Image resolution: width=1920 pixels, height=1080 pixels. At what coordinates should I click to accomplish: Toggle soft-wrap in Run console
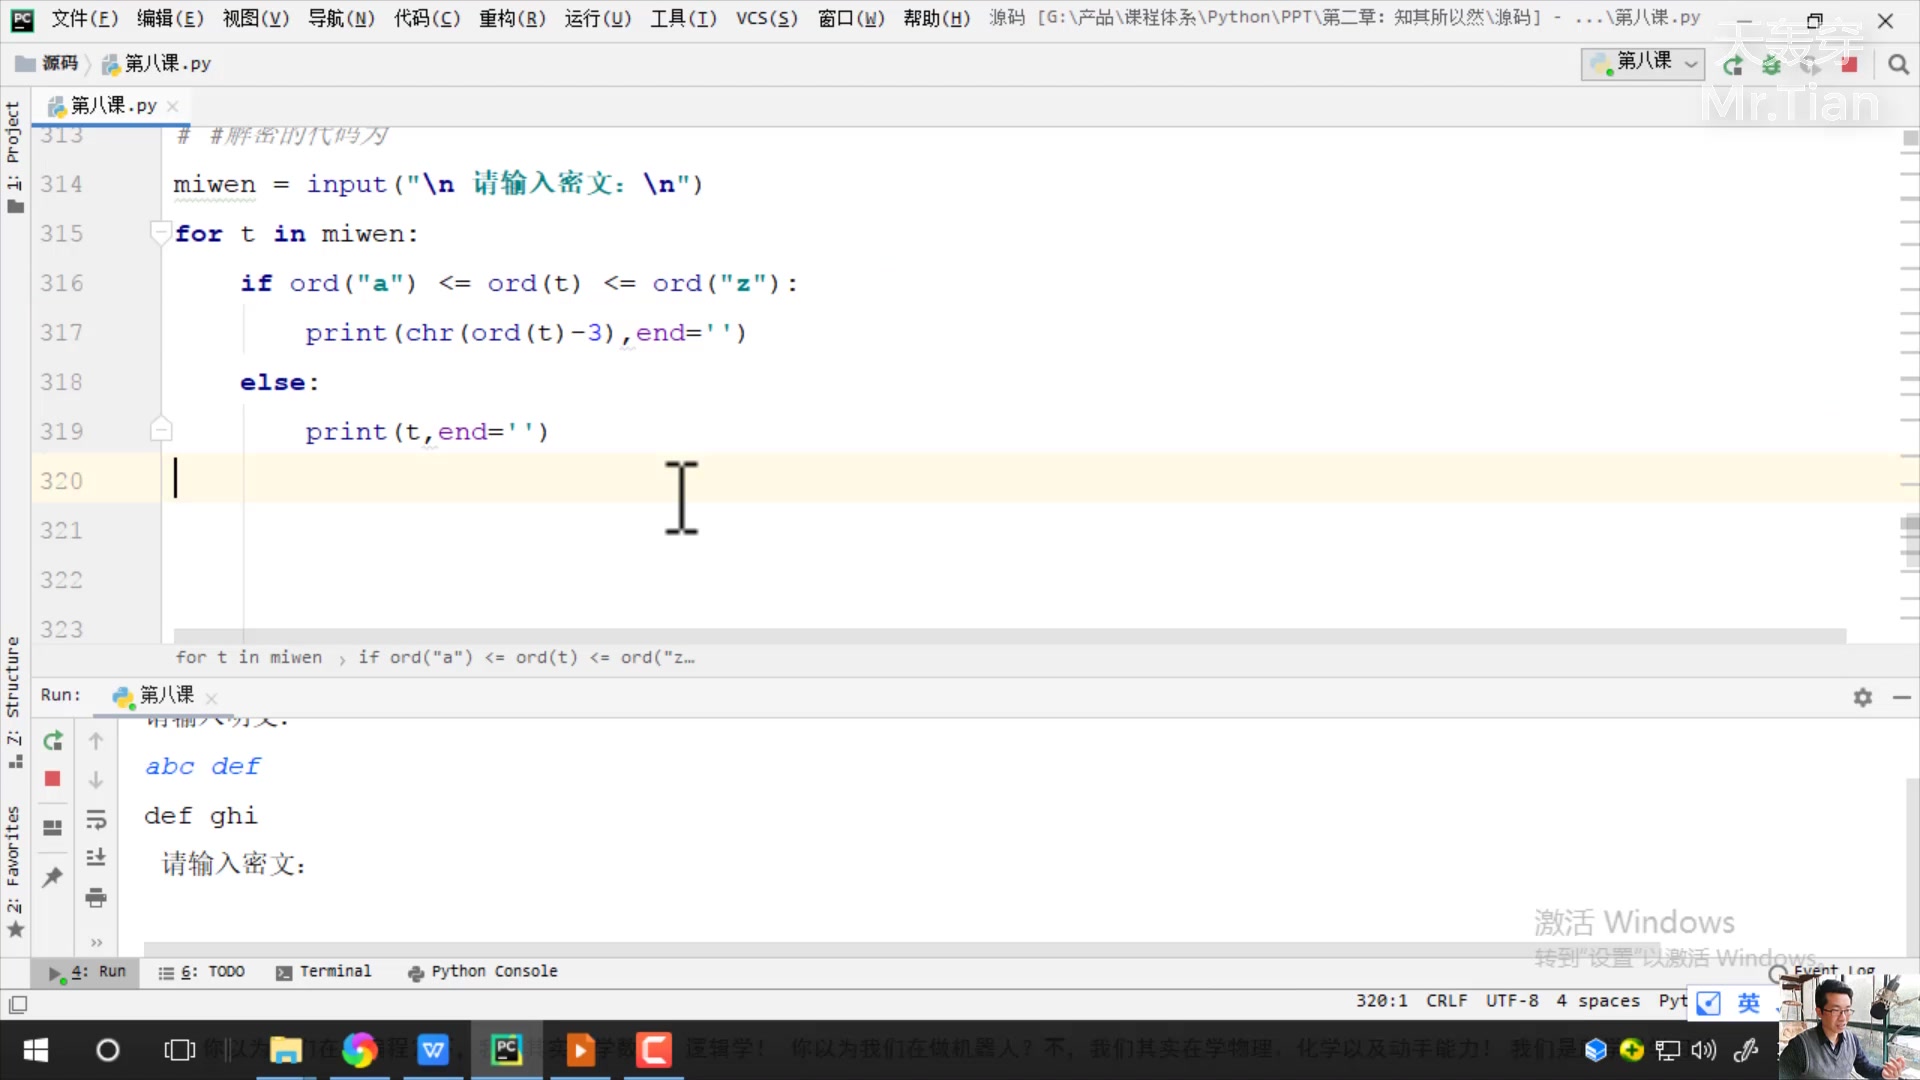(96, 820)
